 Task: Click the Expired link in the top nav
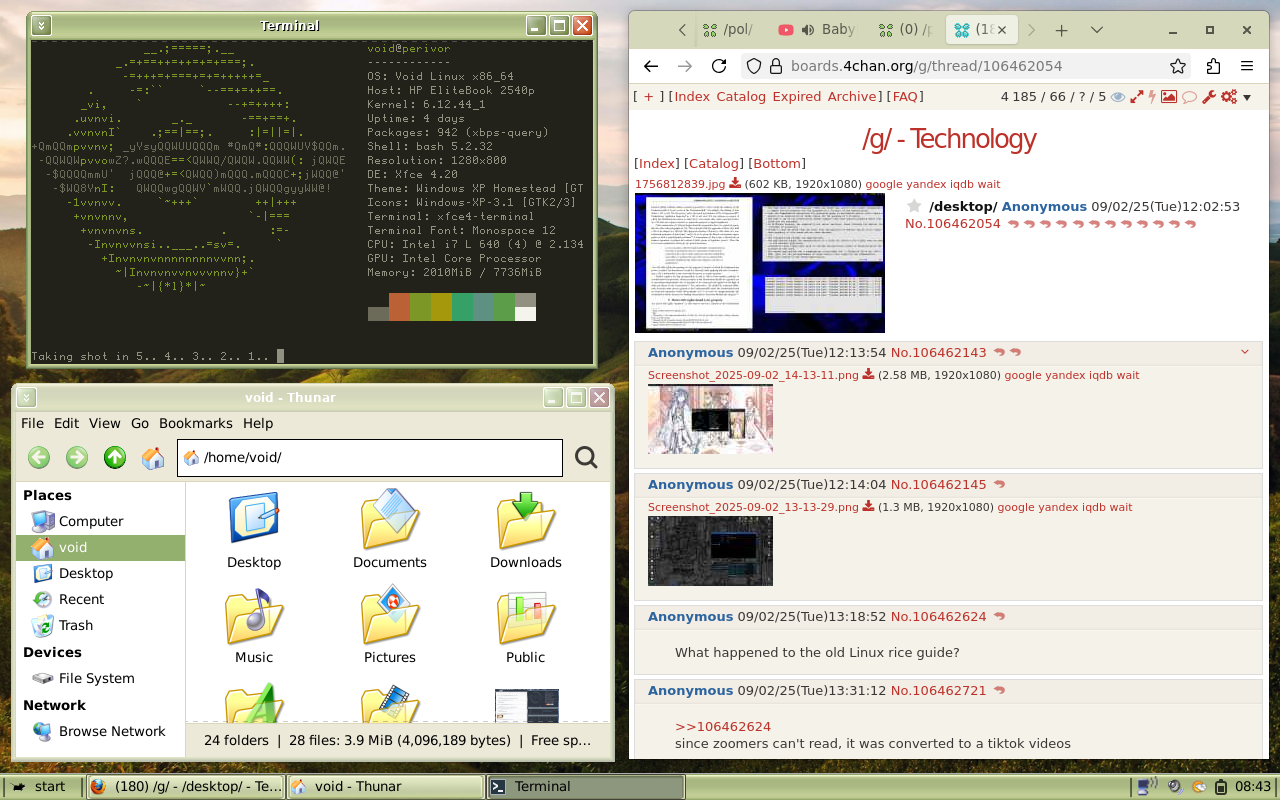[797, 97]
